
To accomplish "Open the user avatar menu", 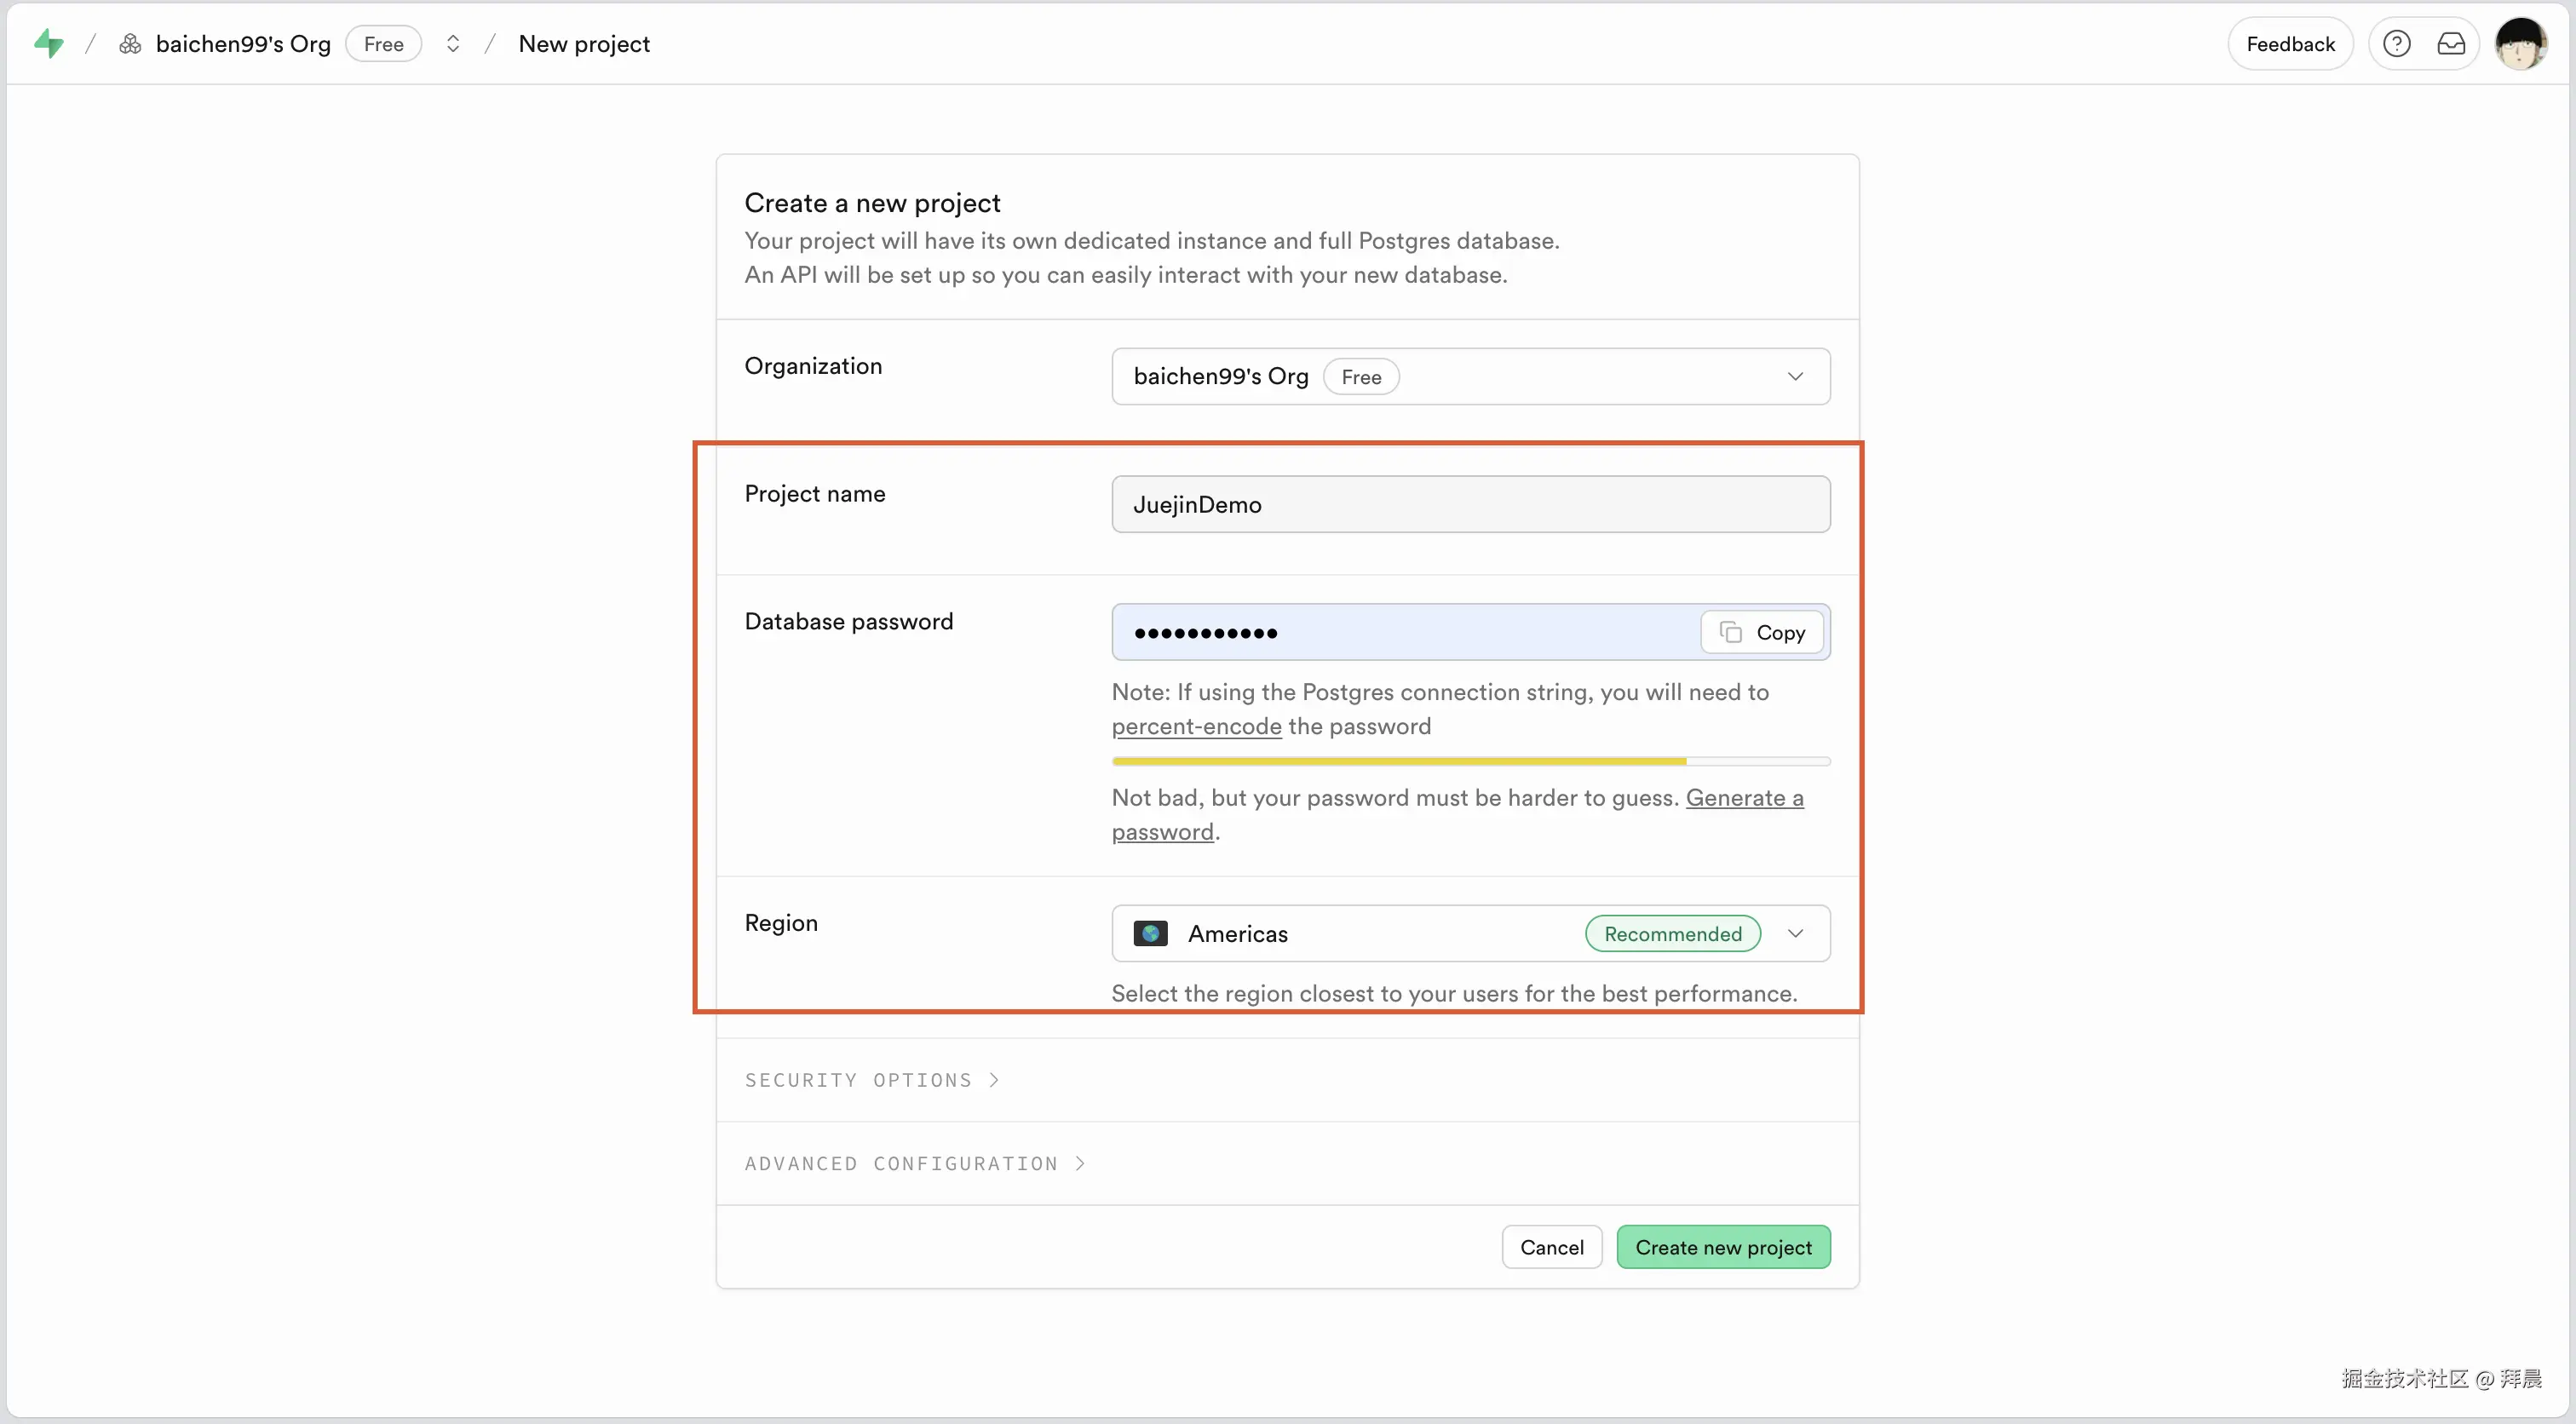I will coord(2520,43).
